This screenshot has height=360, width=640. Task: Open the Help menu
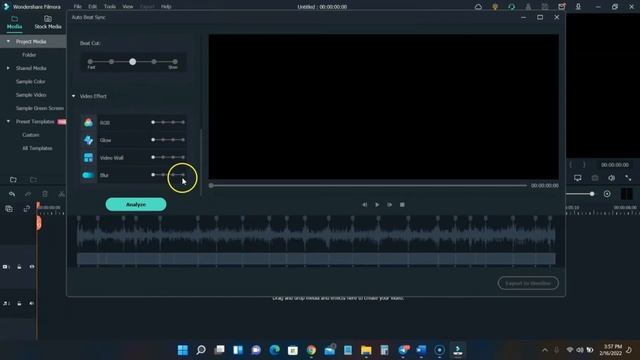[x=166, y=7]
